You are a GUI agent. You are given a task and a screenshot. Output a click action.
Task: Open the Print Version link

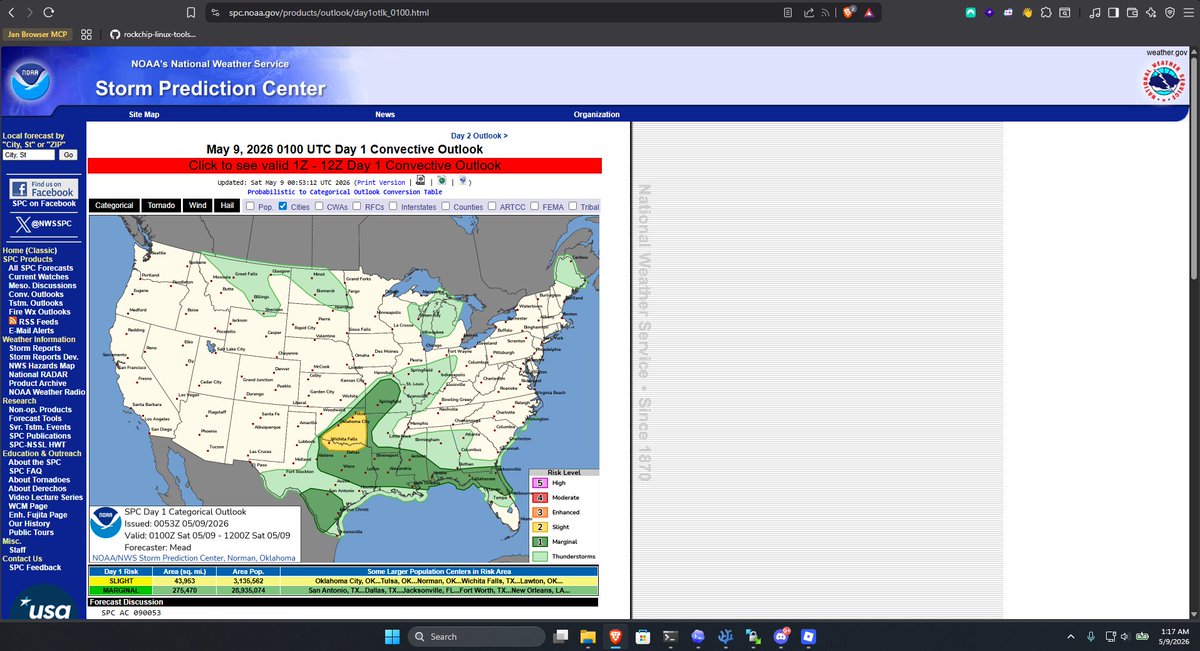[x=380, y=183]
